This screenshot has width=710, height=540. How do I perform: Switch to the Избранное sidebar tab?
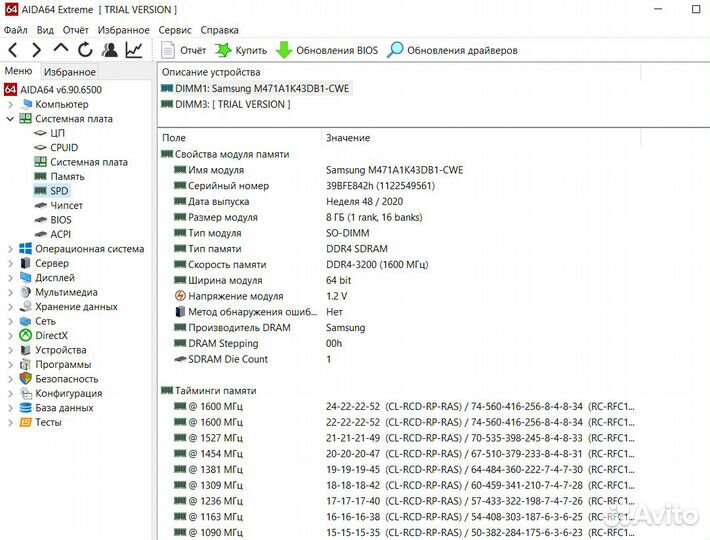[70, 72]
